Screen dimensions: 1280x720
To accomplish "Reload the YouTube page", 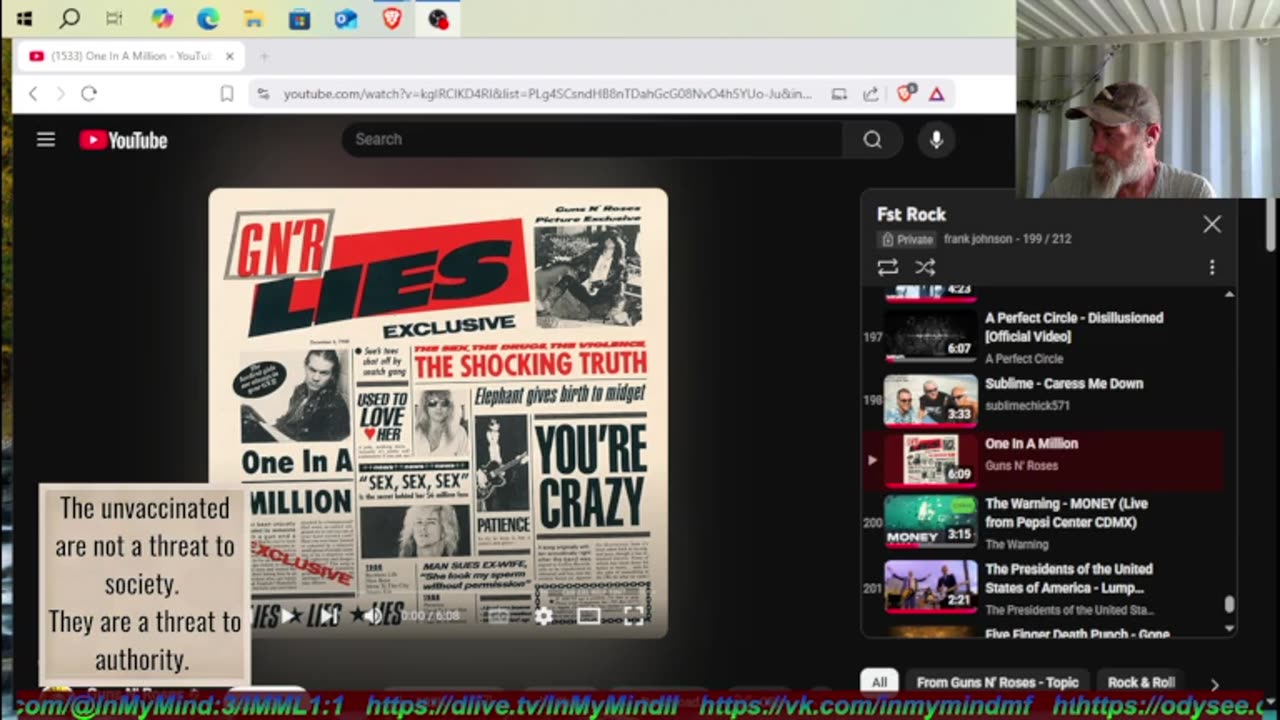I will 89,93.
